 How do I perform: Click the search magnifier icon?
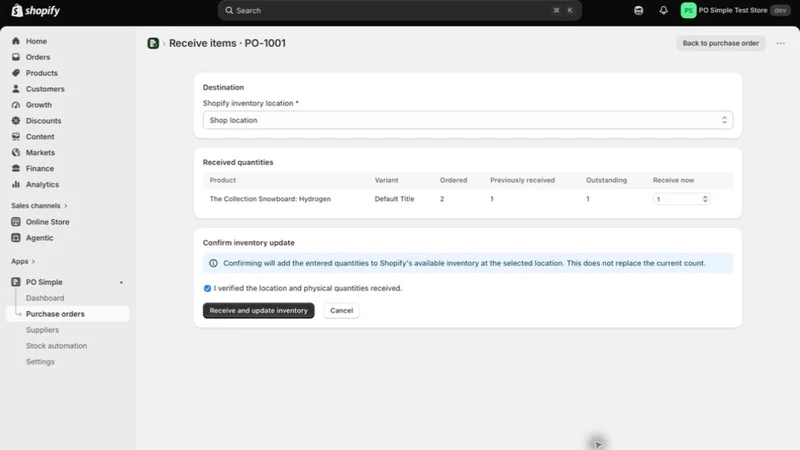tap(229, 10)
